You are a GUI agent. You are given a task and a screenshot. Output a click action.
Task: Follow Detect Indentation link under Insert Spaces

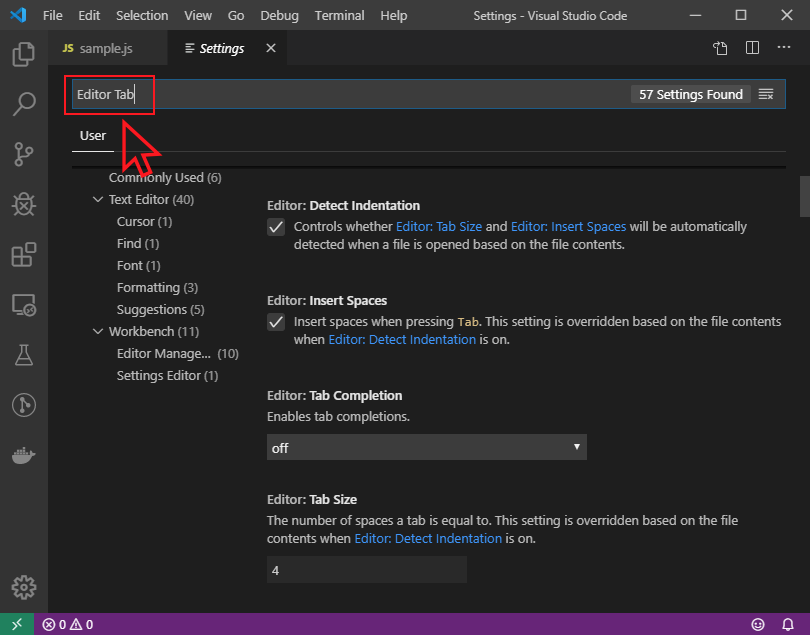tap(402, 339)
